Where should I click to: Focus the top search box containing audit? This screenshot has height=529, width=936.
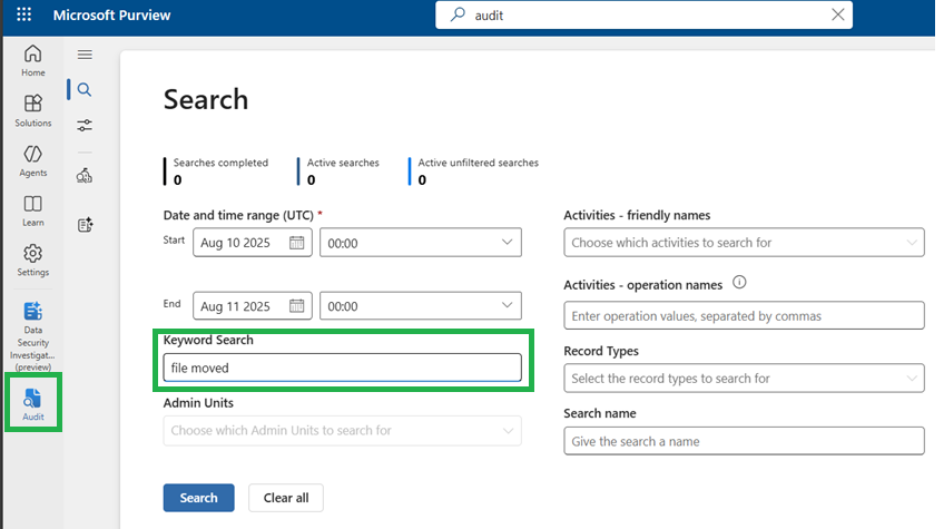[x=644, y=15]
